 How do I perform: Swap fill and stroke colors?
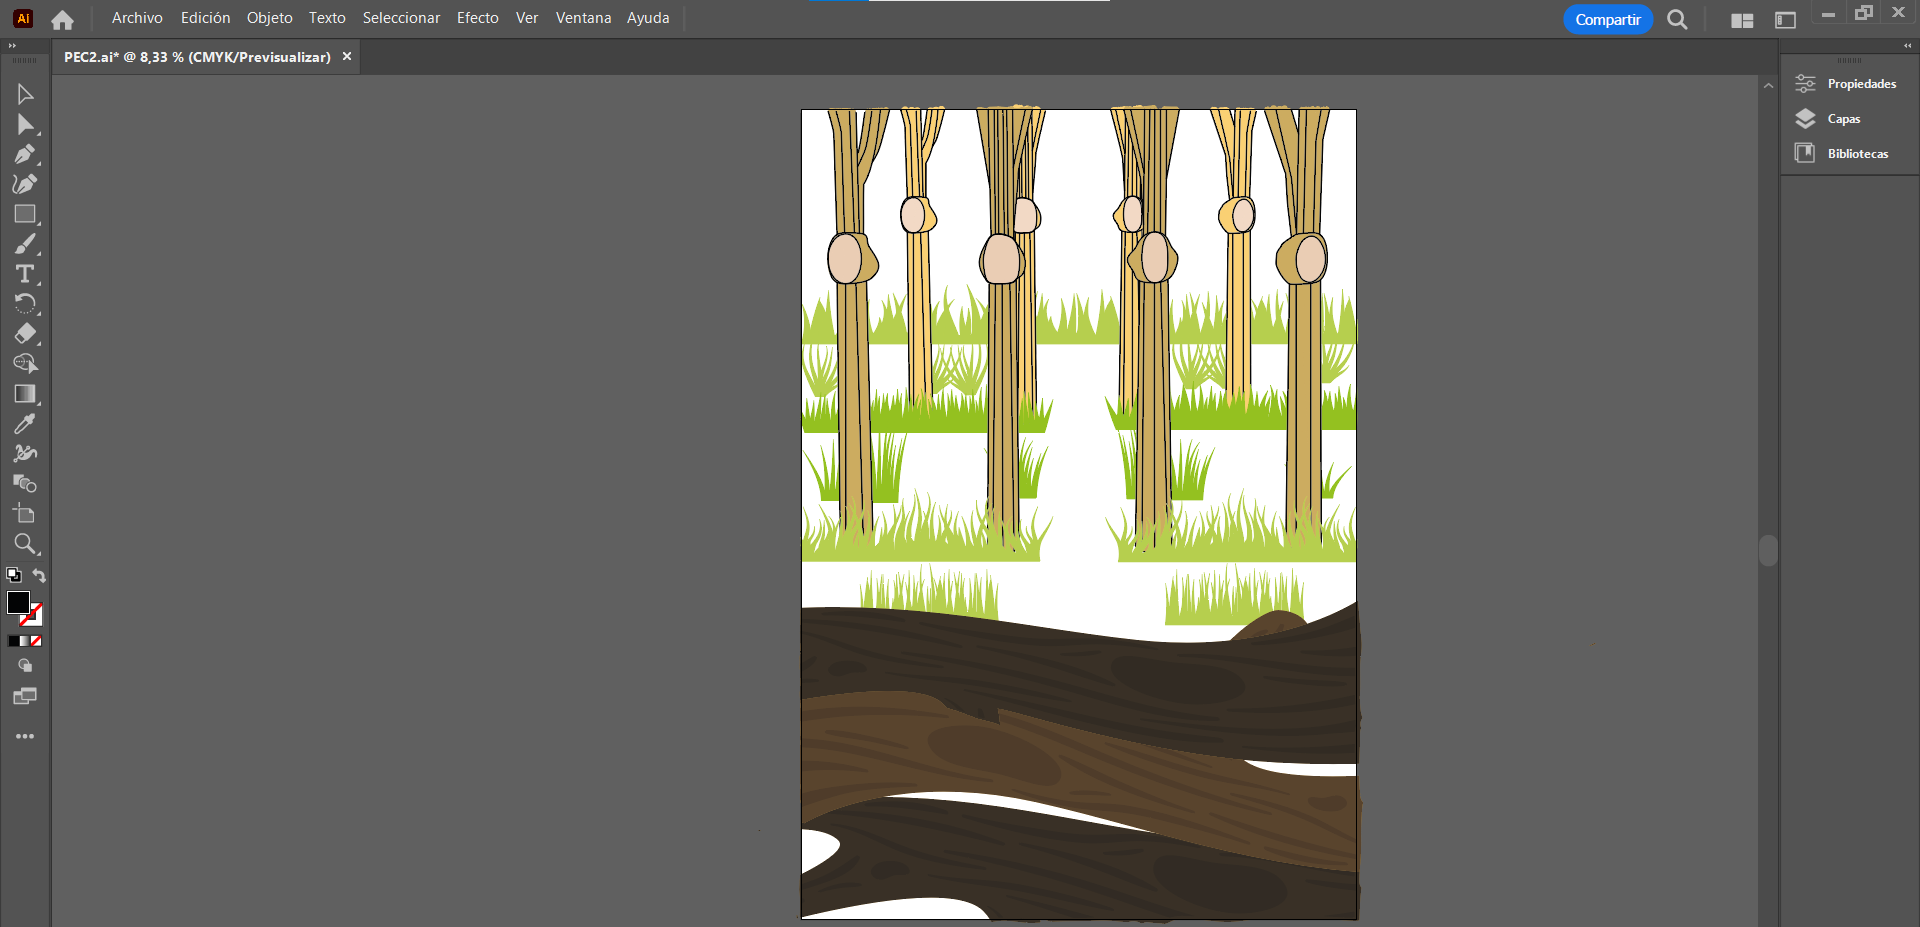(x=39, y=575)
